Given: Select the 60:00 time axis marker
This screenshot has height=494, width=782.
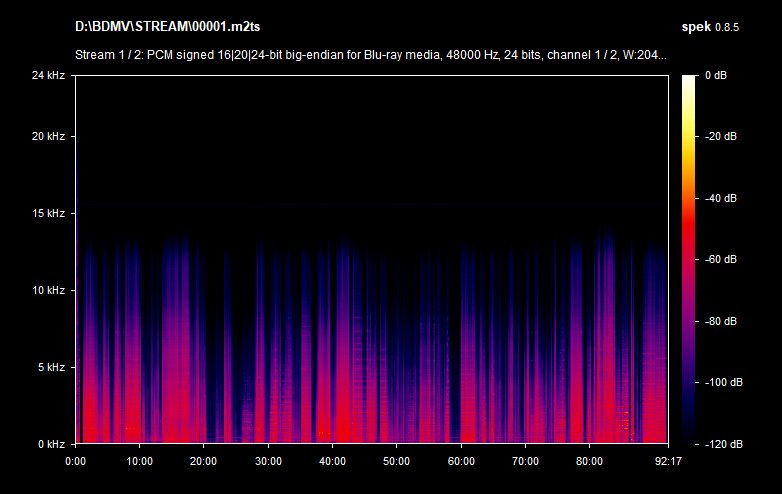Looking at the screenshot, I should [460, 461].
